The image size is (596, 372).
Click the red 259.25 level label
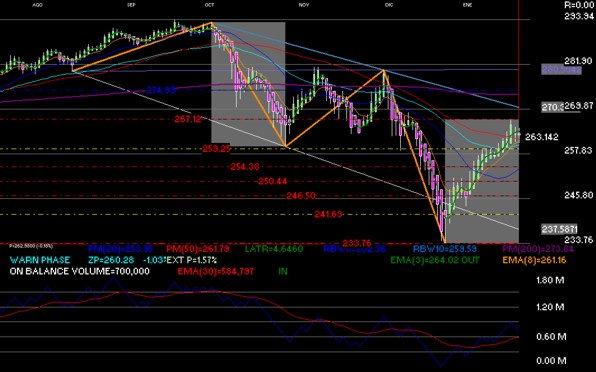(216, 149)
